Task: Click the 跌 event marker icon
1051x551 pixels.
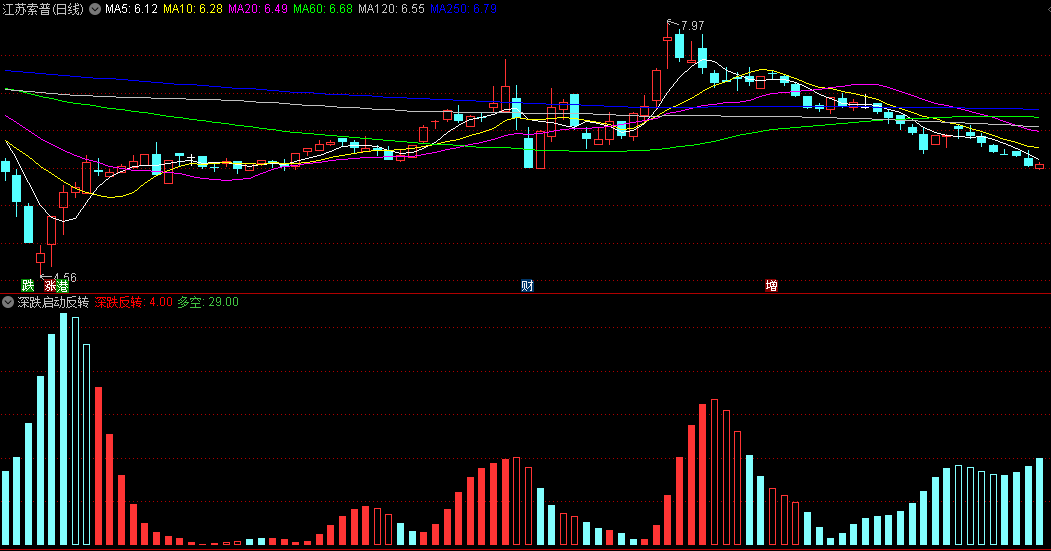Action: (x=27, y=286)
